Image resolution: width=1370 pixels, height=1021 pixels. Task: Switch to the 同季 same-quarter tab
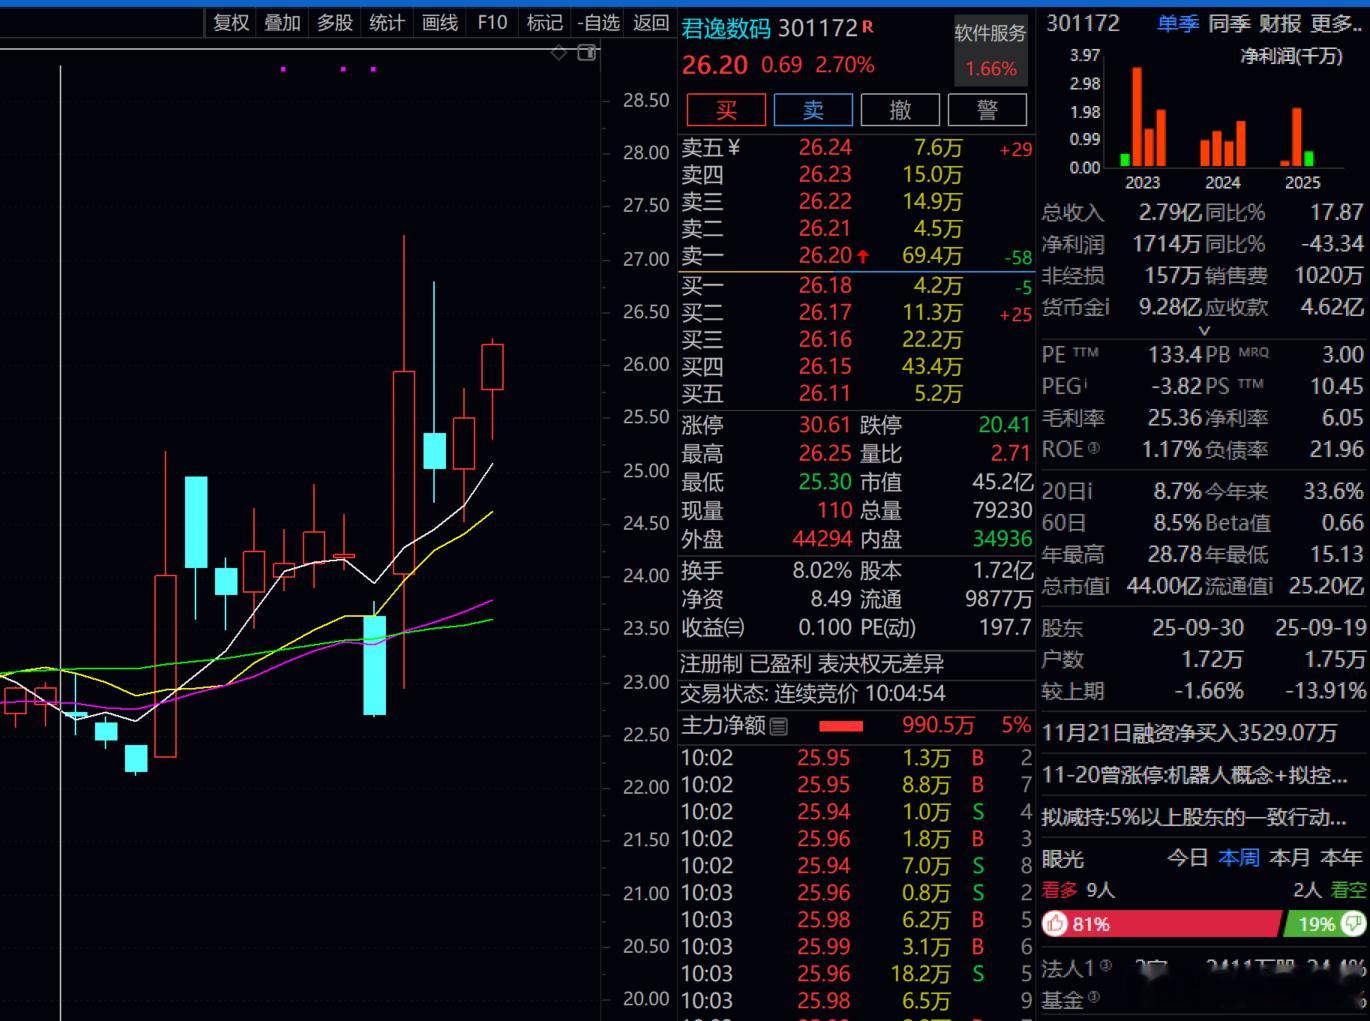click(1229, 23)
